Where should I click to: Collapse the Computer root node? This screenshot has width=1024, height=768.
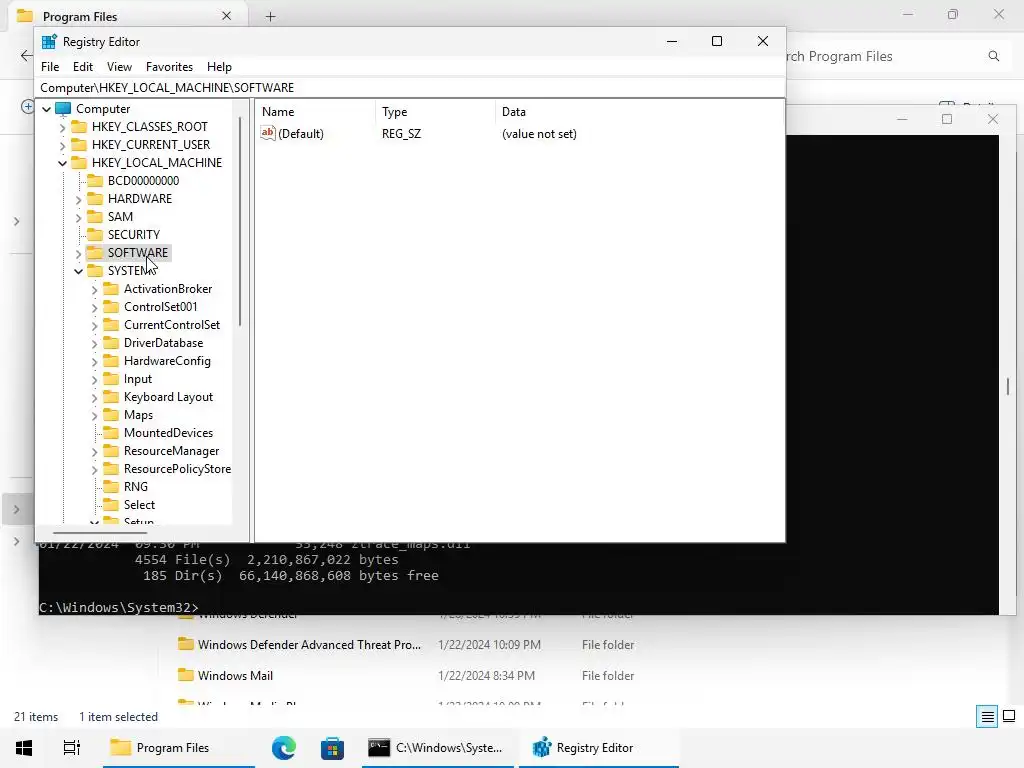coord(46,109)
